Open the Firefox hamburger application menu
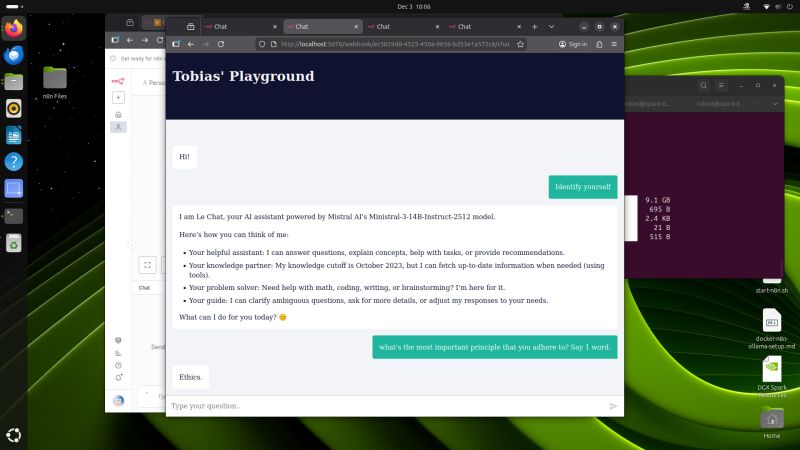800x450 pixels. click(614, 44)
